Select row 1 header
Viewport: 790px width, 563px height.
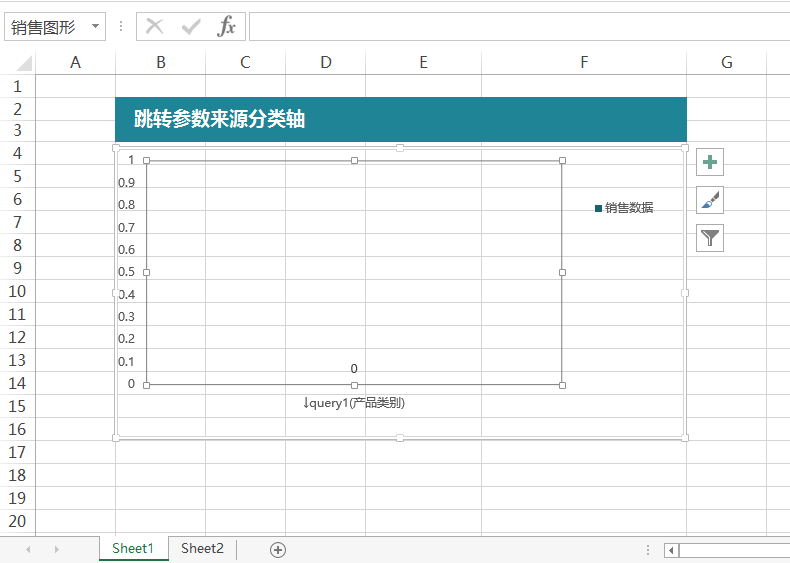click(x=18, y=86)
